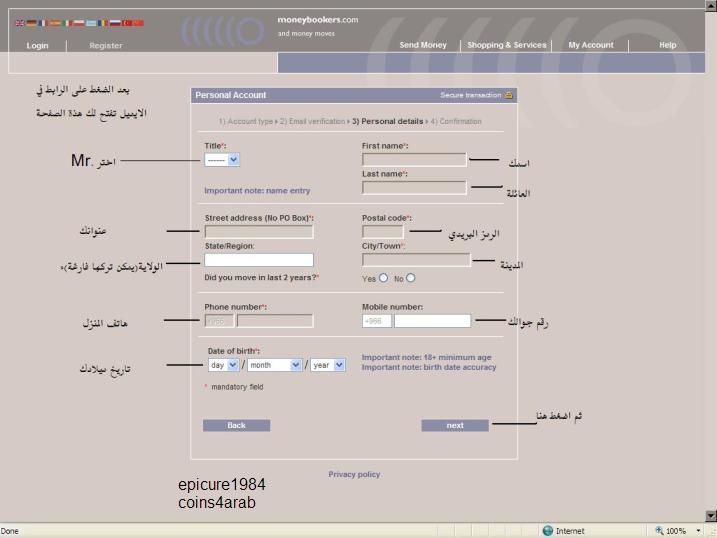Click the 'Done' status bar text
717x538 pixels.
(10, 531)
